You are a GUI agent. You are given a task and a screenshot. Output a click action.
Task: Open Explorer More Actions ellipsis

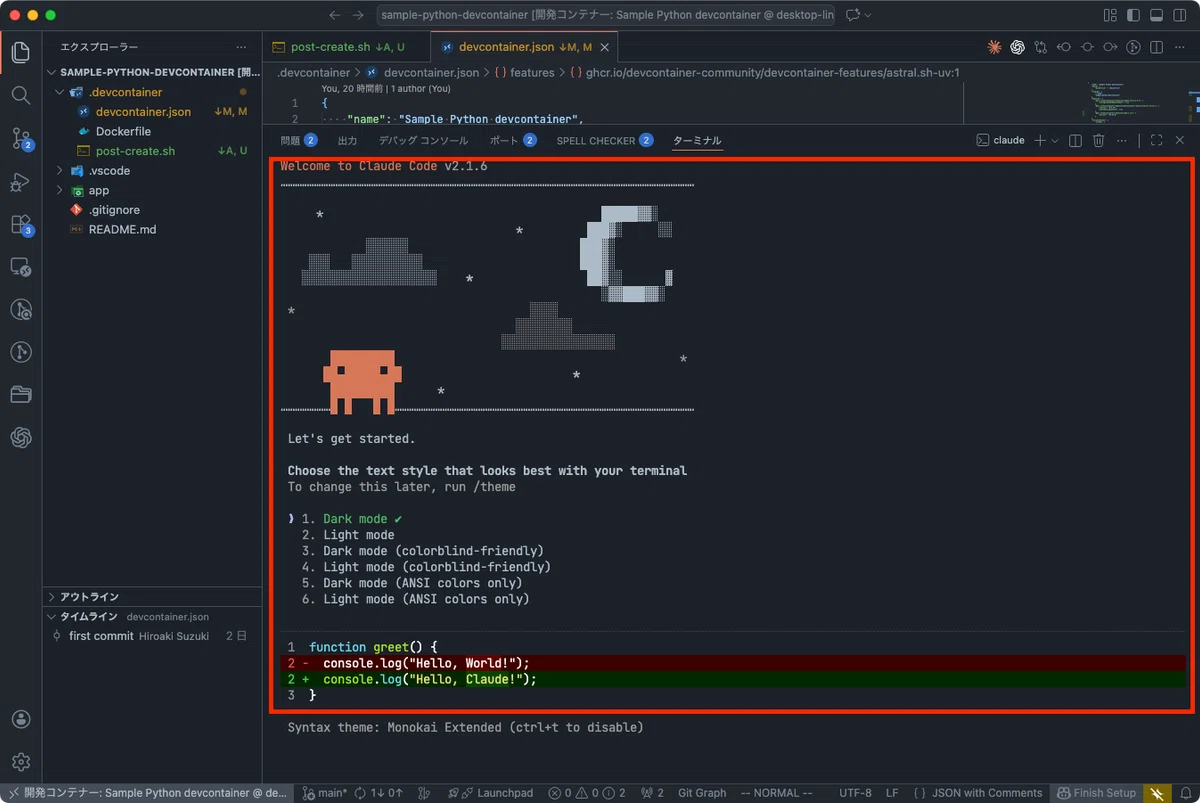[x=241, y=47]
